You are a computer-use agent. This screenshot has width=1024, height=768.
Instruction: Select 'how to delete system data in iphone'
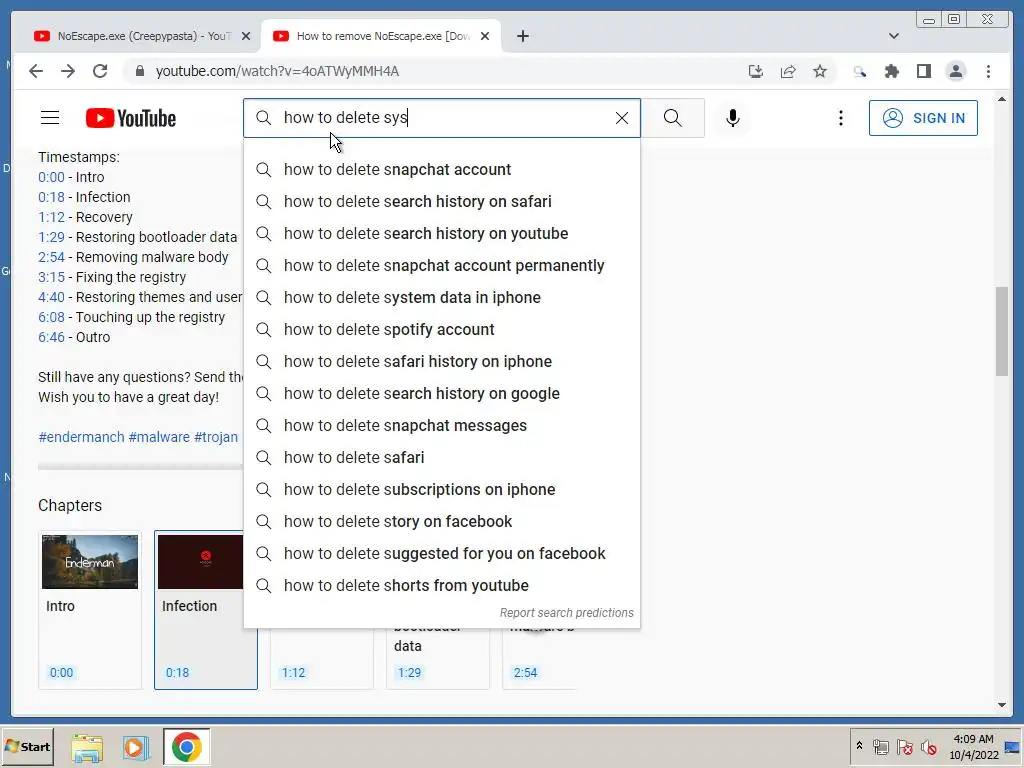click(442, 298)
